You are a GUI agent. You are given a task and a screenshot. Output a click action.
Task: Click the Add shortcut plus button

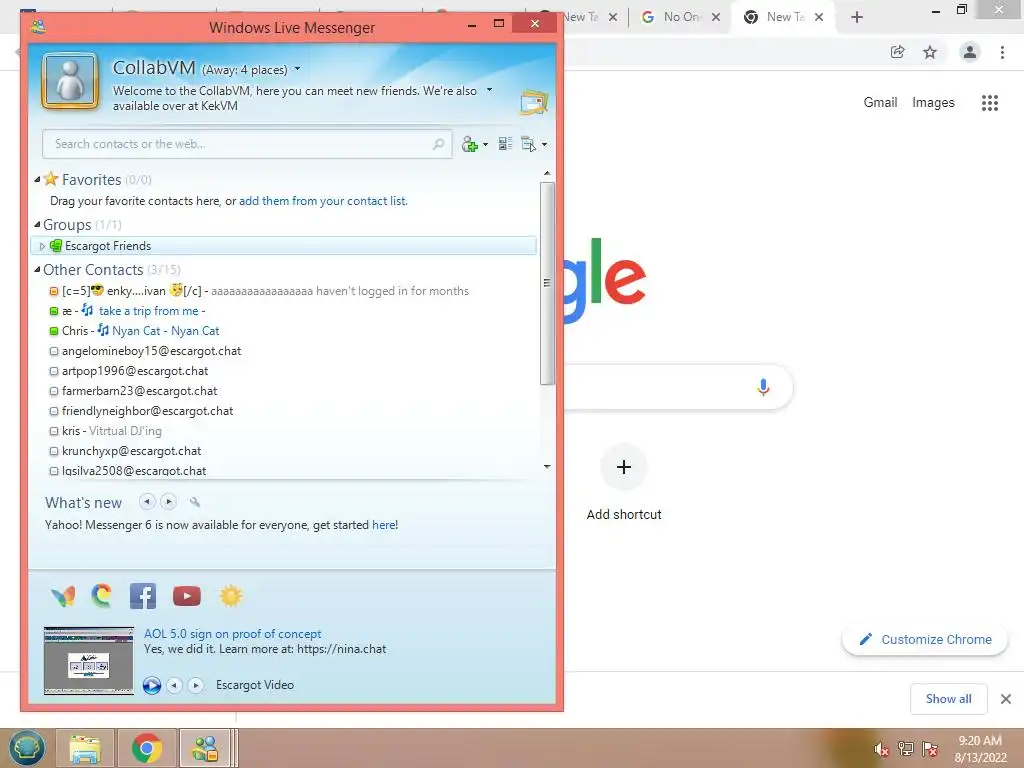(624, 466)
